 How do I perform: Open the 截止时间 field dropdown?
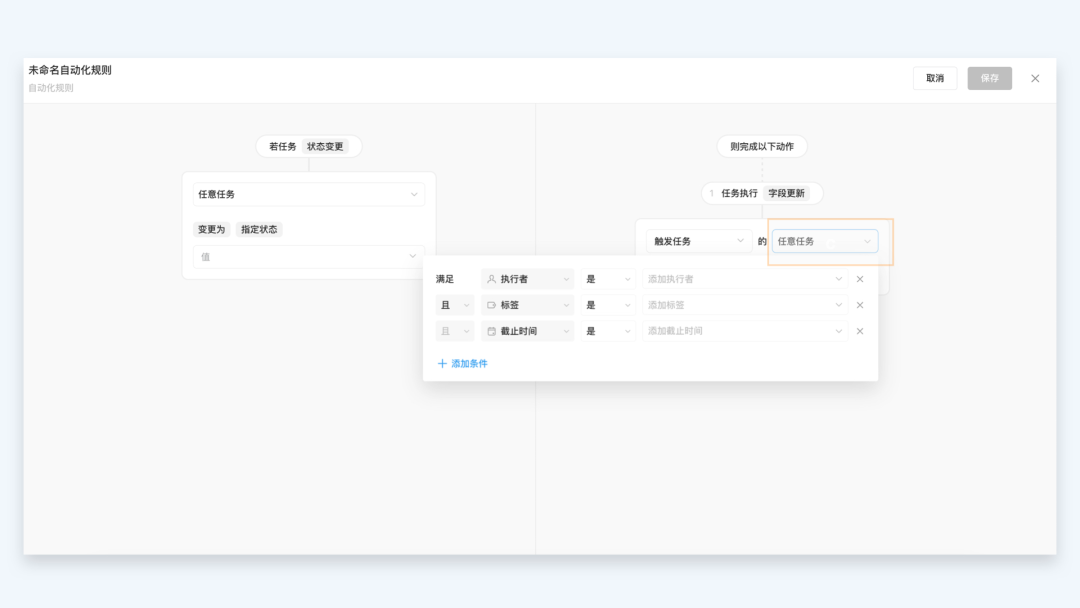pyautogui.click(x=527, y=331)
